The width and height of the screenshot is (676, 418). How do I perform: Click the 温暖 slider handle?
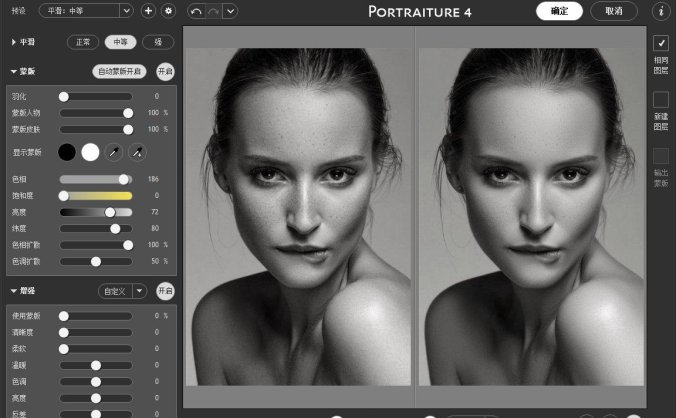pyautogui.click(x=96, y=365)
